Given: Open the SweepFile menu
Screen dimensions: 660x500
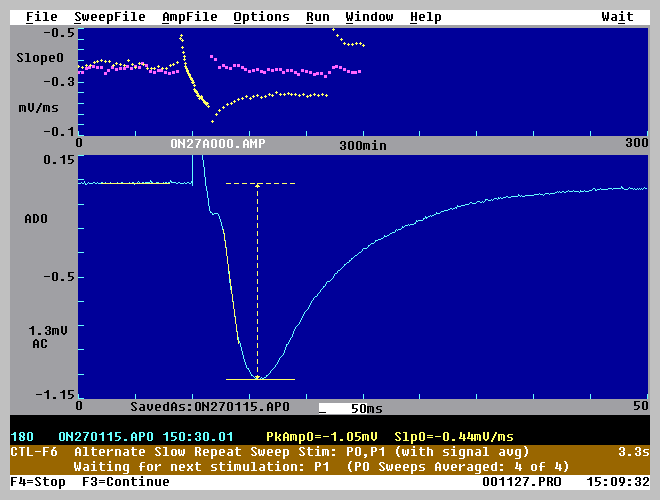Looking at the screenshot, I should point(109,17).
